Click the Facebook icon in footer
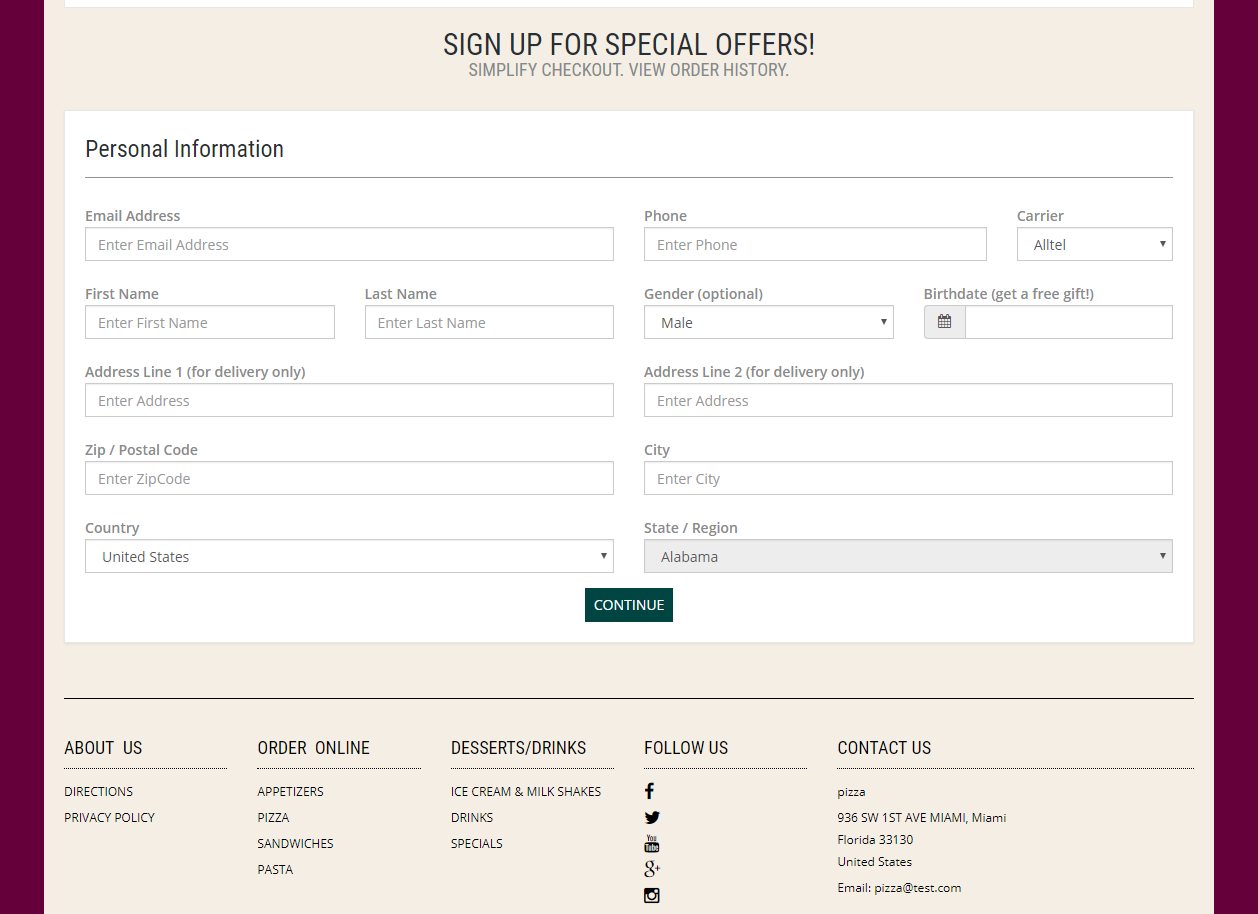 point(649,791)
